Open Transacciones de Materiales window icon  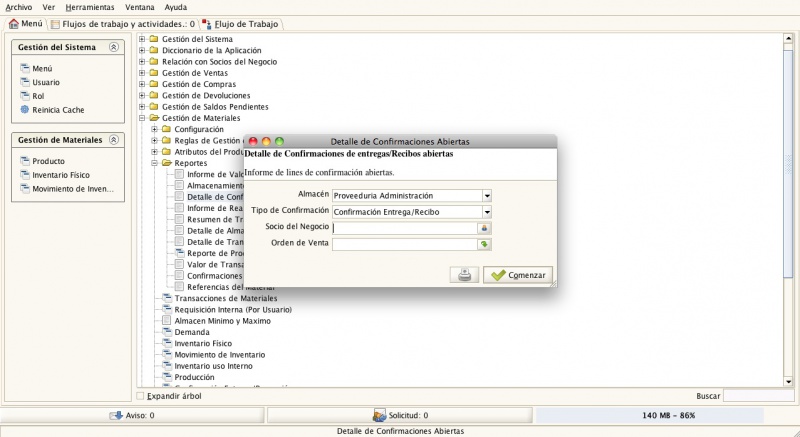click(x=166, y=298)
